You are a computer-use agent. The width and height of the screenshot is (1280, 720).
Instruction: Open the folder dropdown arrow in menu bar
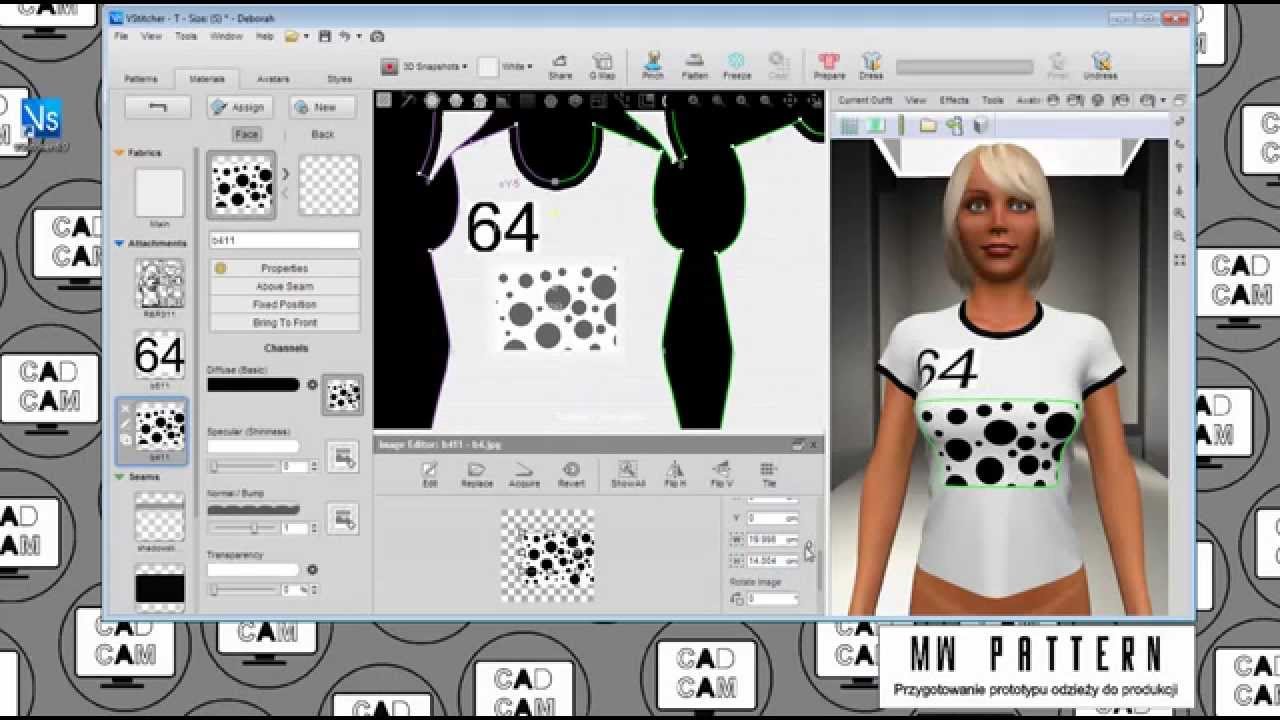306,37
